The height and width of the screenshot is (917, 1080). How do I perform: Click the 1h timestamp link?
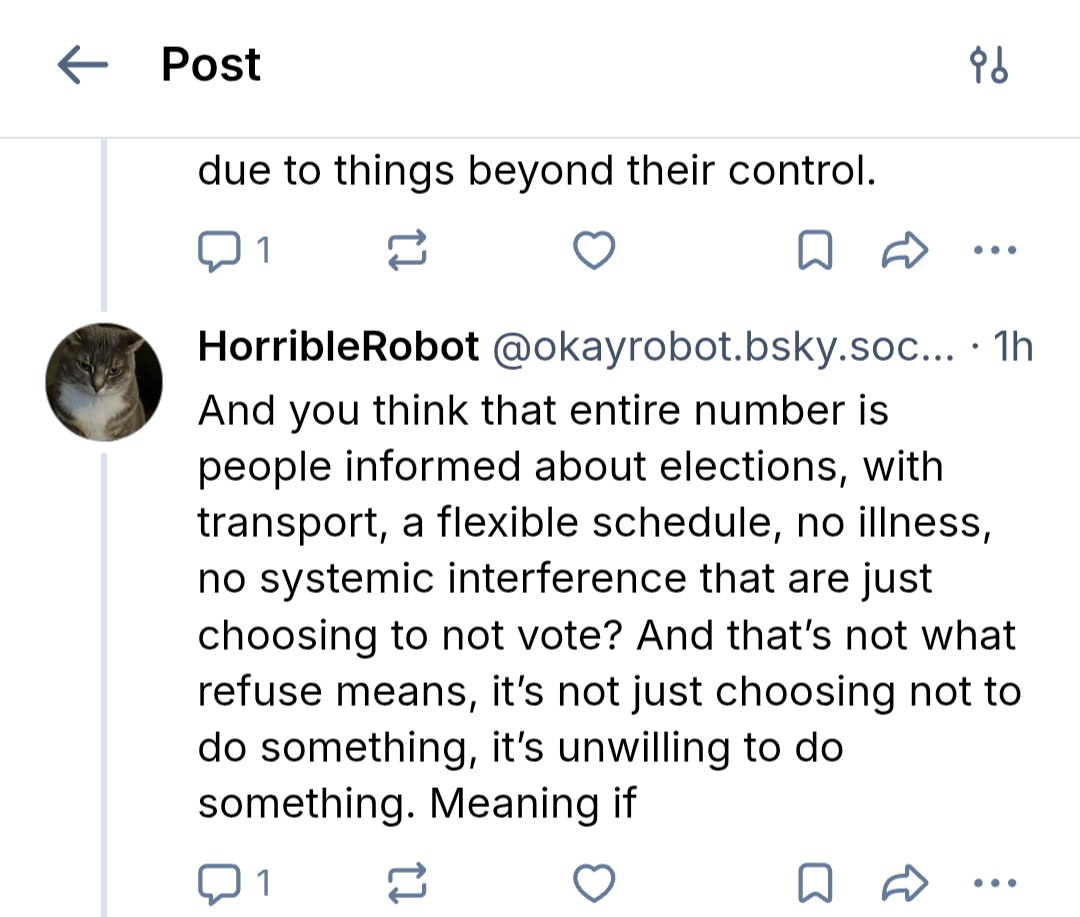[x=1014, y=347]
